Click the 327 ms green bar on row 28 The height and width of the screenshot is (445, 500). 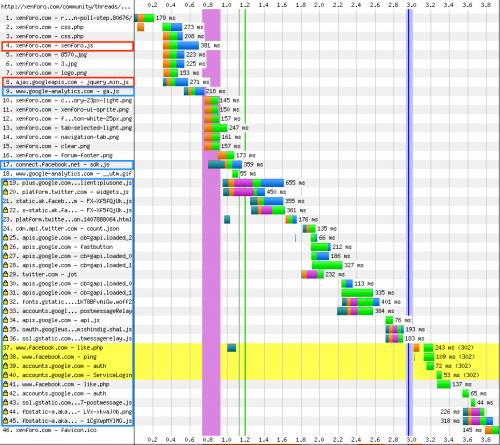(x=327, y=265)
